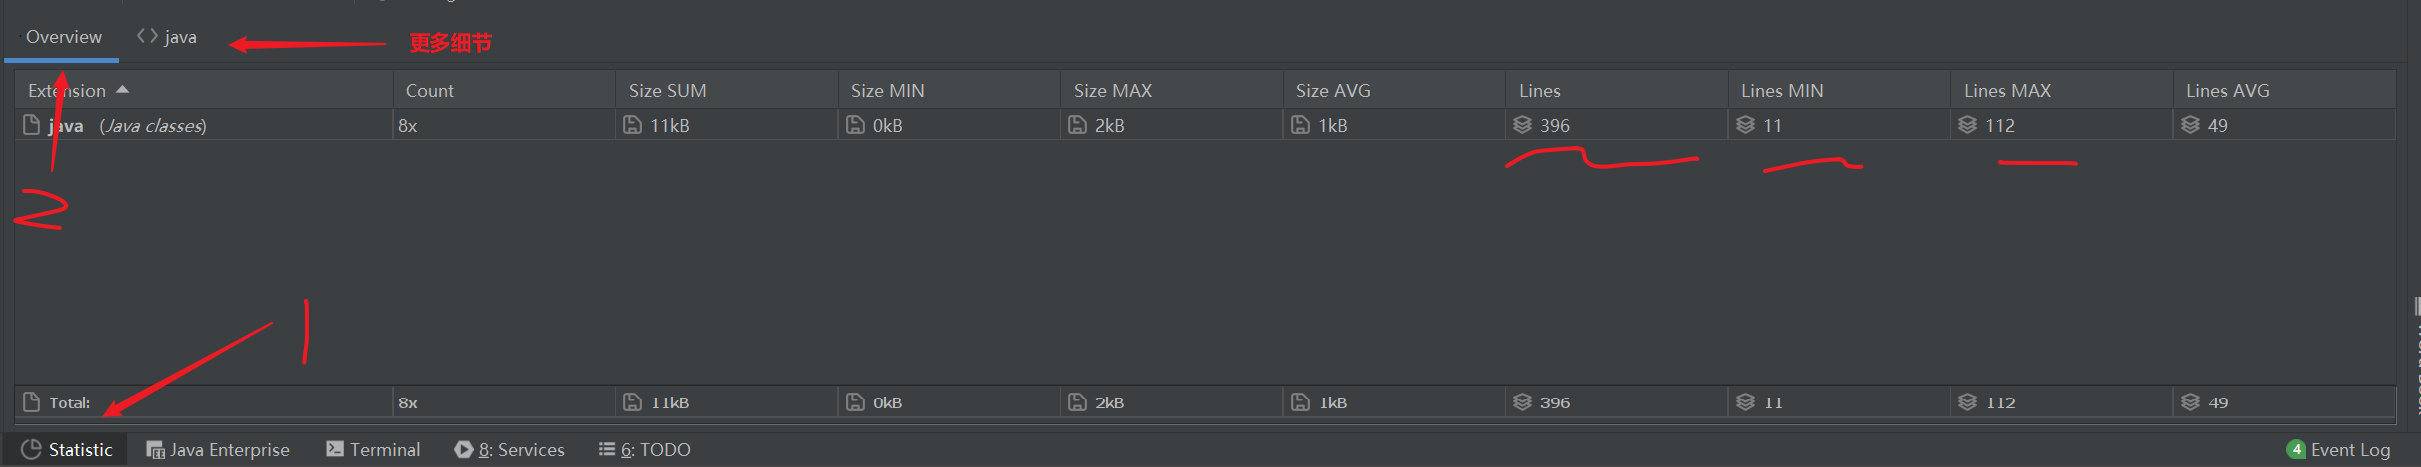Viewport: 2421px width, 467px height.
Task: Switch to the java details tab
Action: [x=167, y=37]
